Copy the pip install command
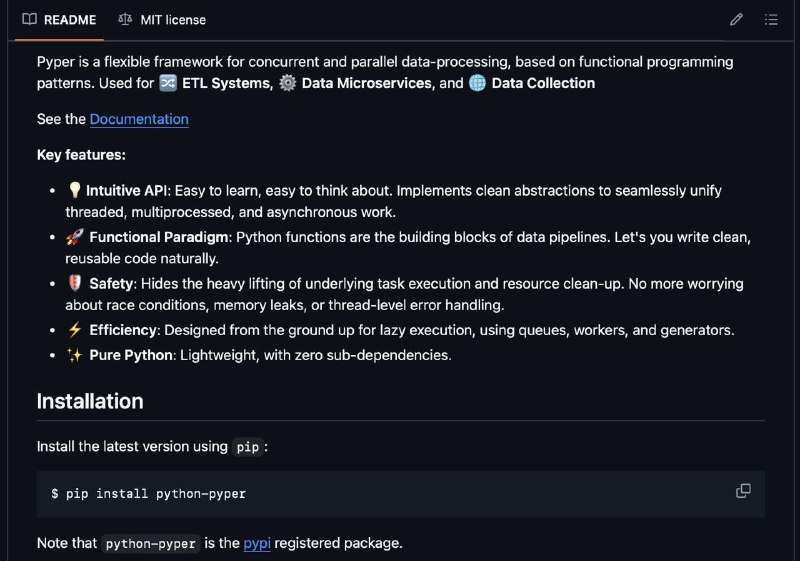Screen dimensions: 800x561 743,491
